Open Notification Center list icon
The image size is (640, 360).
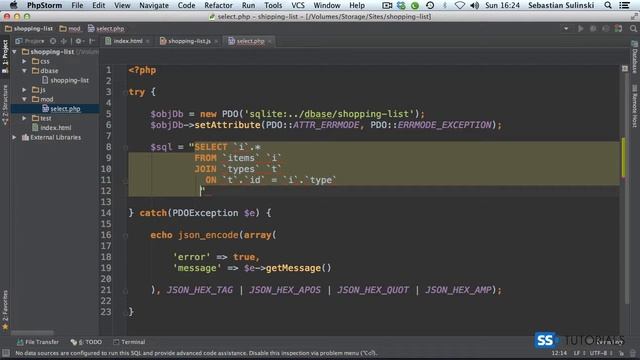point(624,5)
